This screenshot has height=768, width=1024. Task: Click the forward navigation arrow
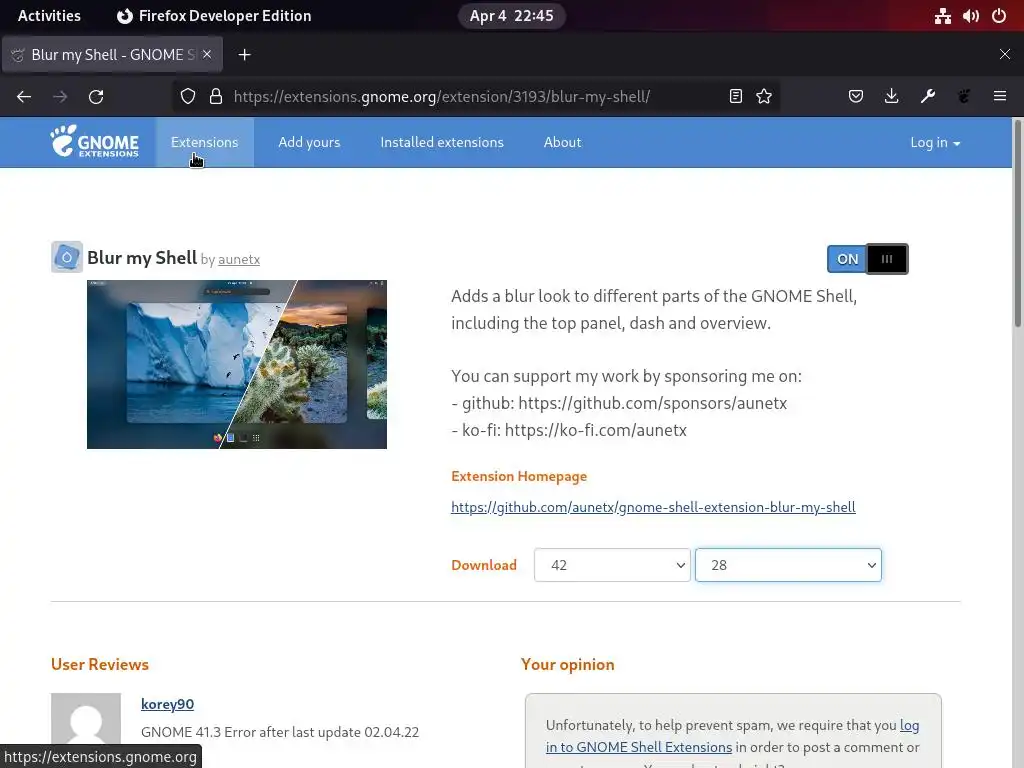pos(60,97)
